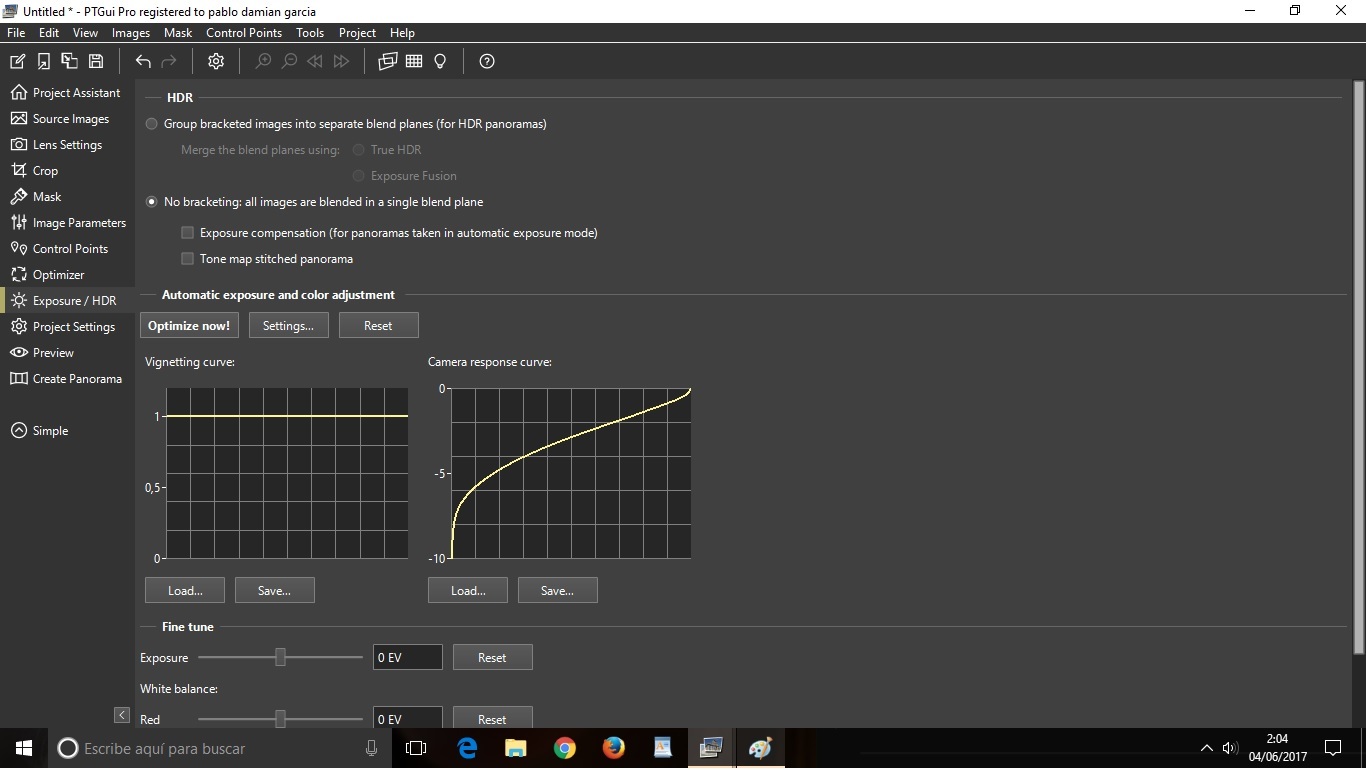1366x770 pixels.
Task: Enable Exposure compensation checkbox
Action: 187,233
